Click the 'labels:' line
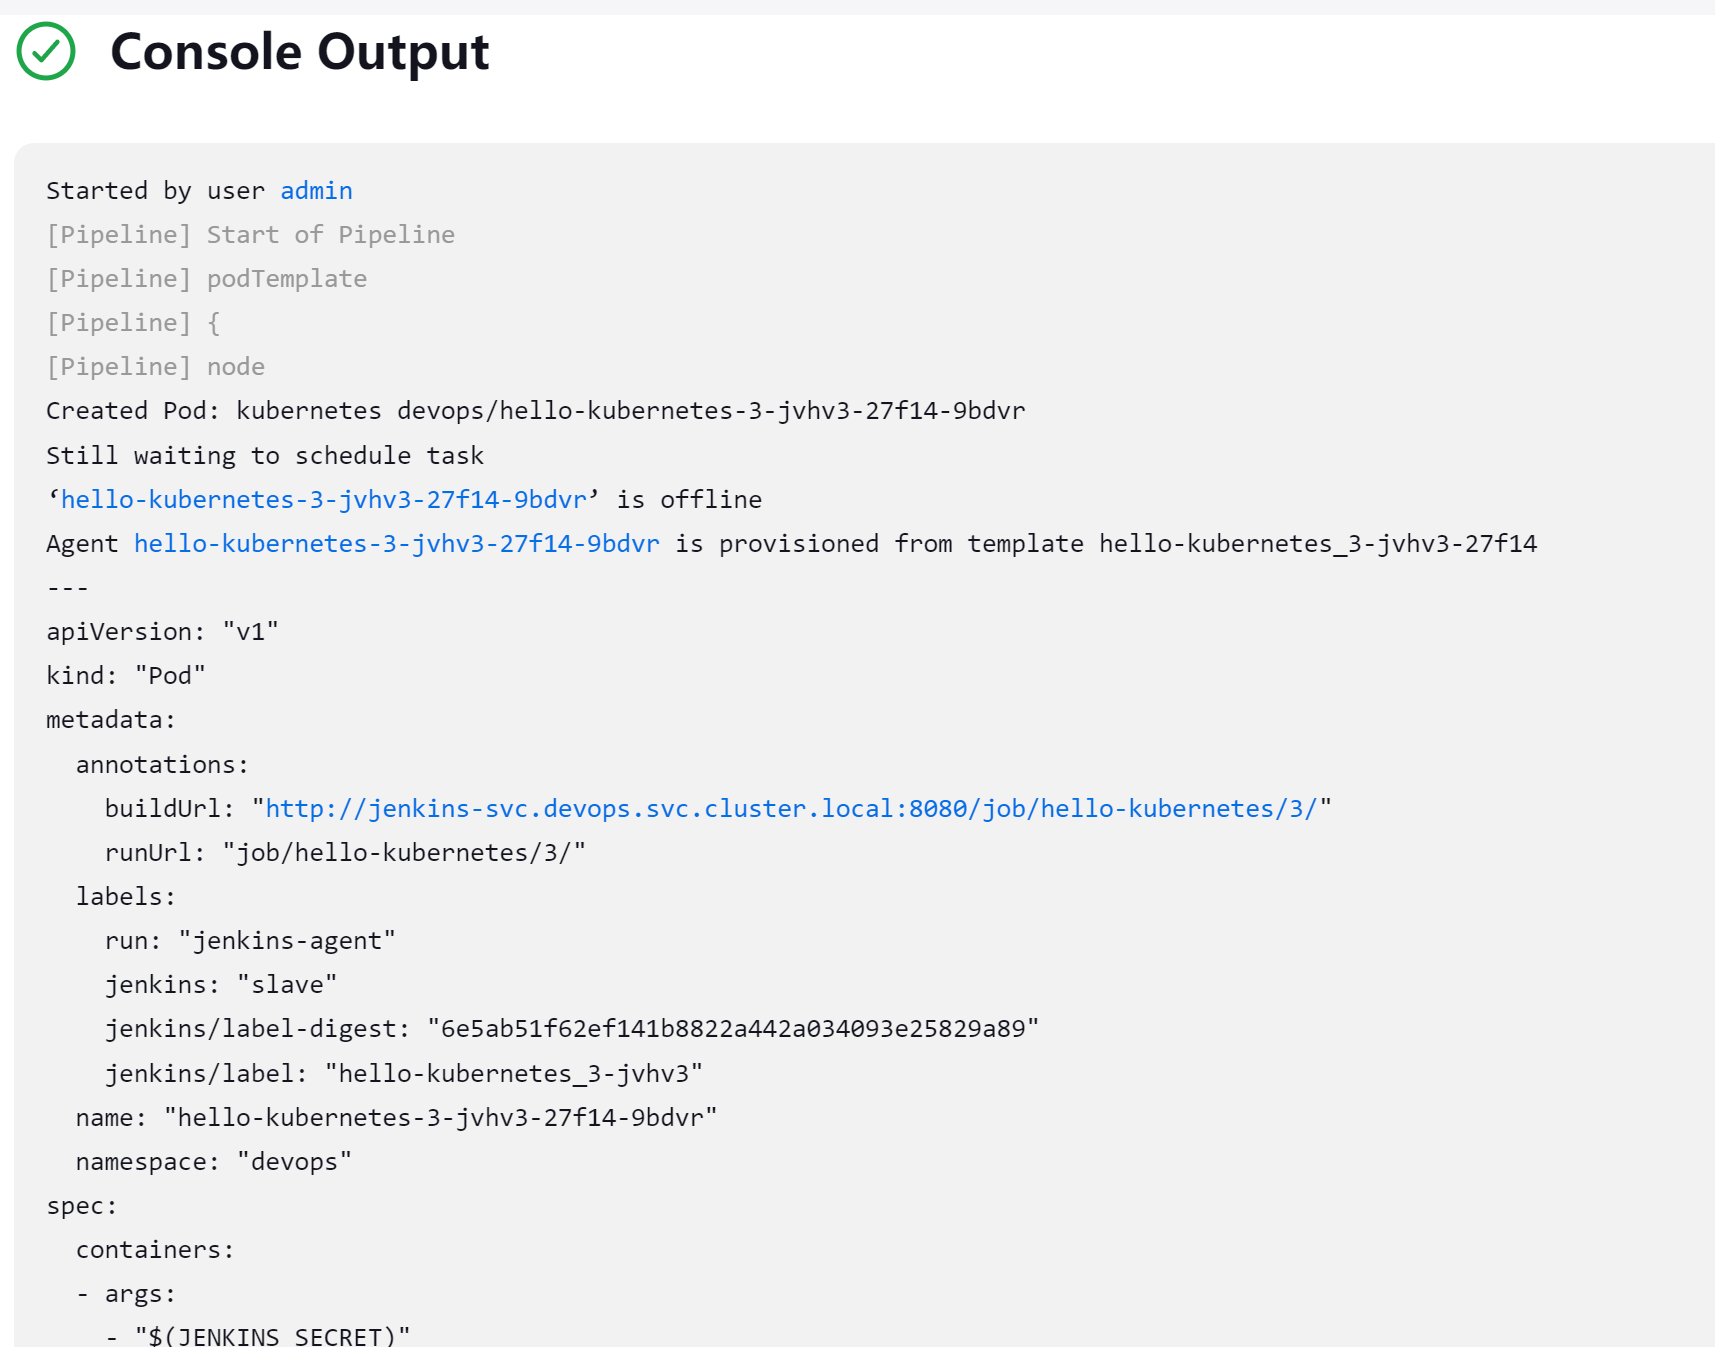The image size is (1715, 1347). click(126, 897)
